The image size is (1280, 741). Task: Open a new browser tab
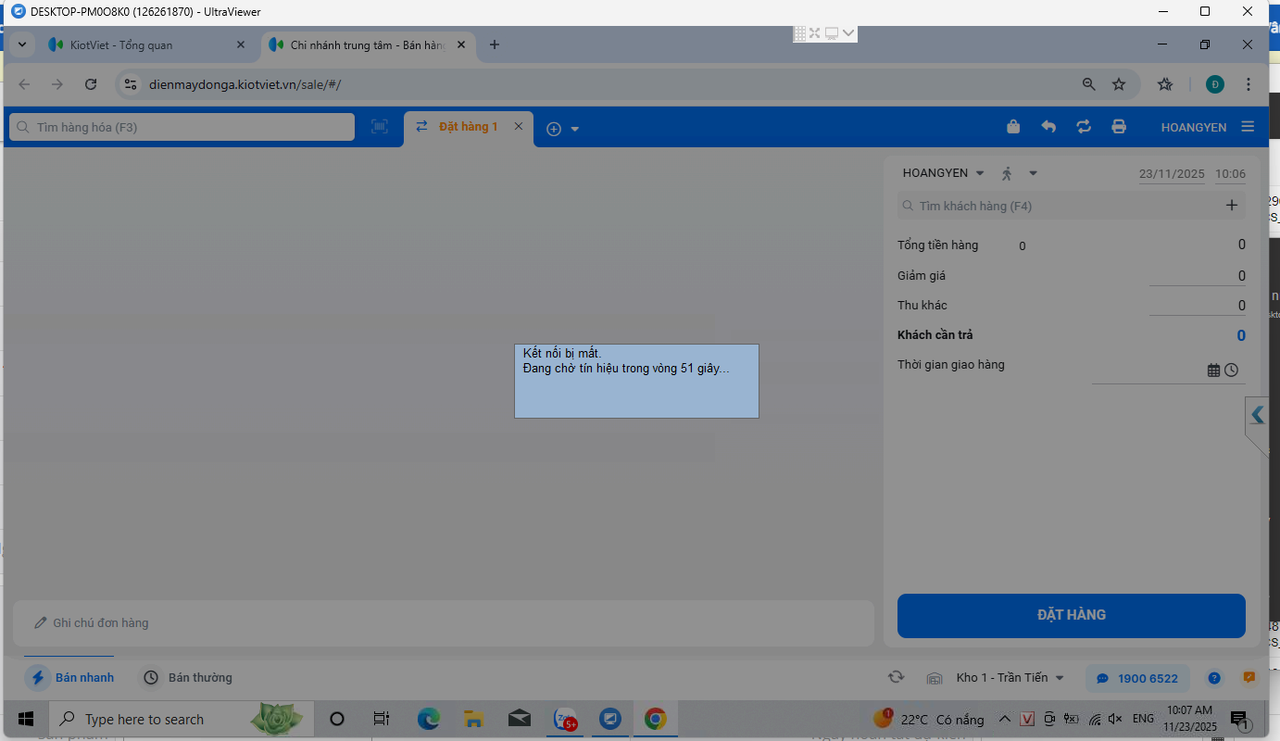494,45
